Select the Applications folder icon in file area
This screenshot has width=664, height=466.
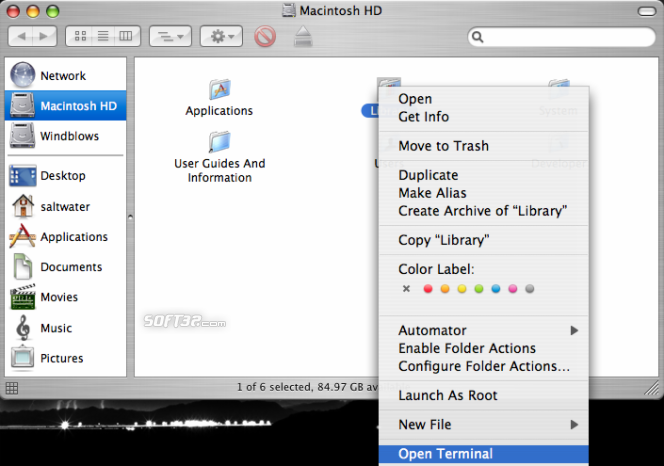click(x=219, y=90)
